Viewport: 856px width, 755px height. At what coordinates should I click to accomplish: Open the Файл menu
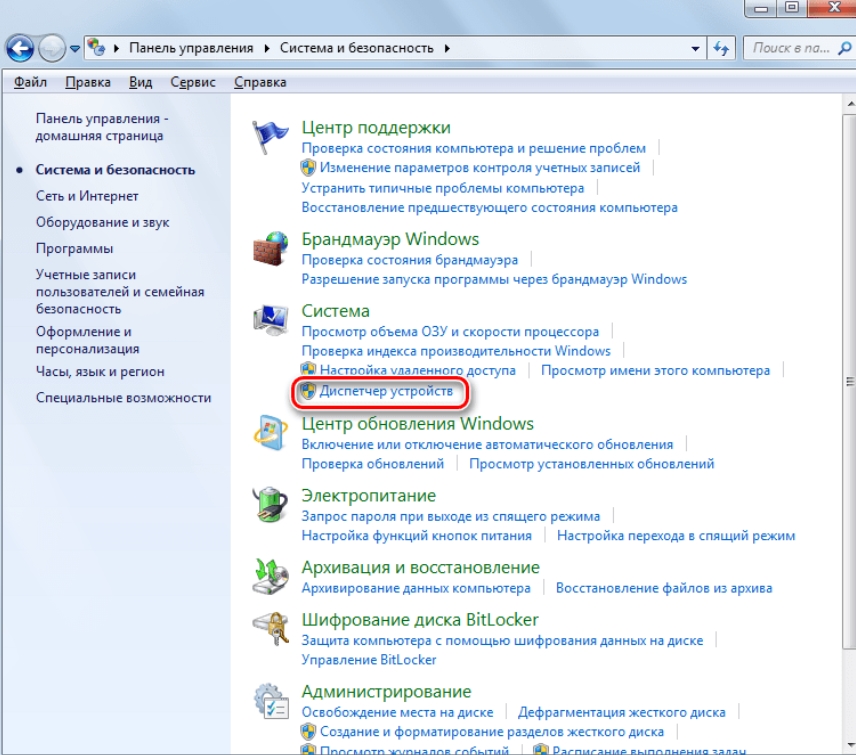tap(31, 83)
